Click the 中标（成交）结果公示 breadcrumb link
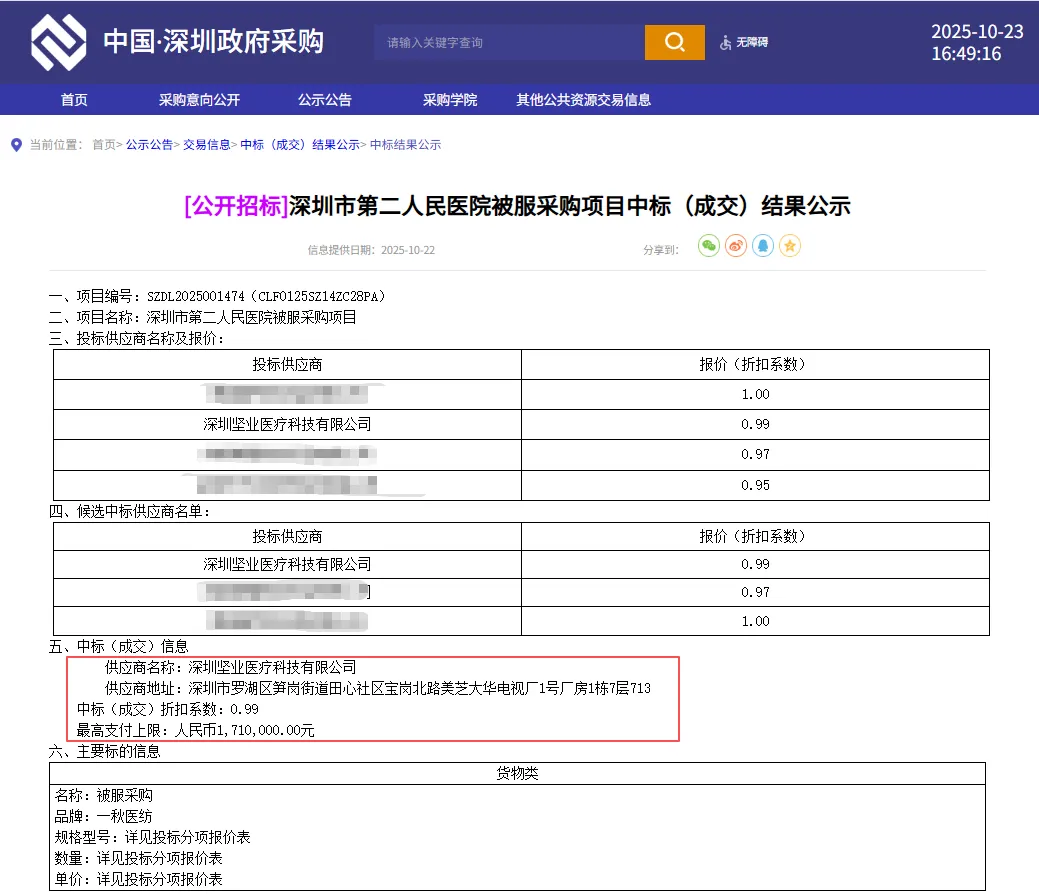 [299, 145]
